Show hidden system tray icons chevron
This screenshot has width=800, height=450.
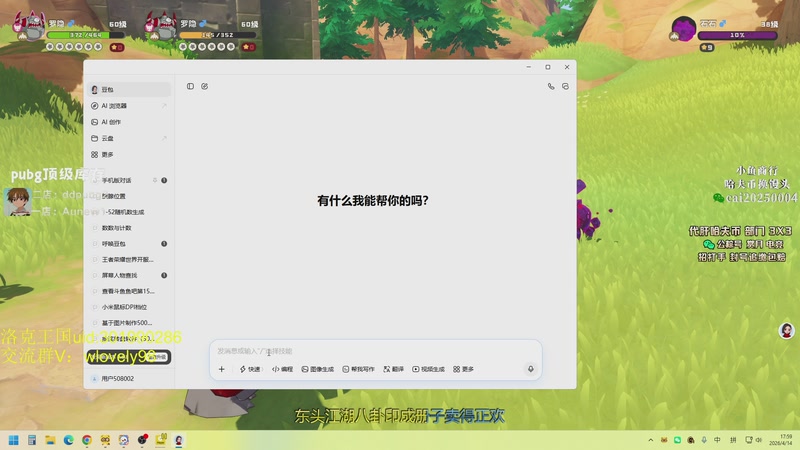[x=651, y=440]
